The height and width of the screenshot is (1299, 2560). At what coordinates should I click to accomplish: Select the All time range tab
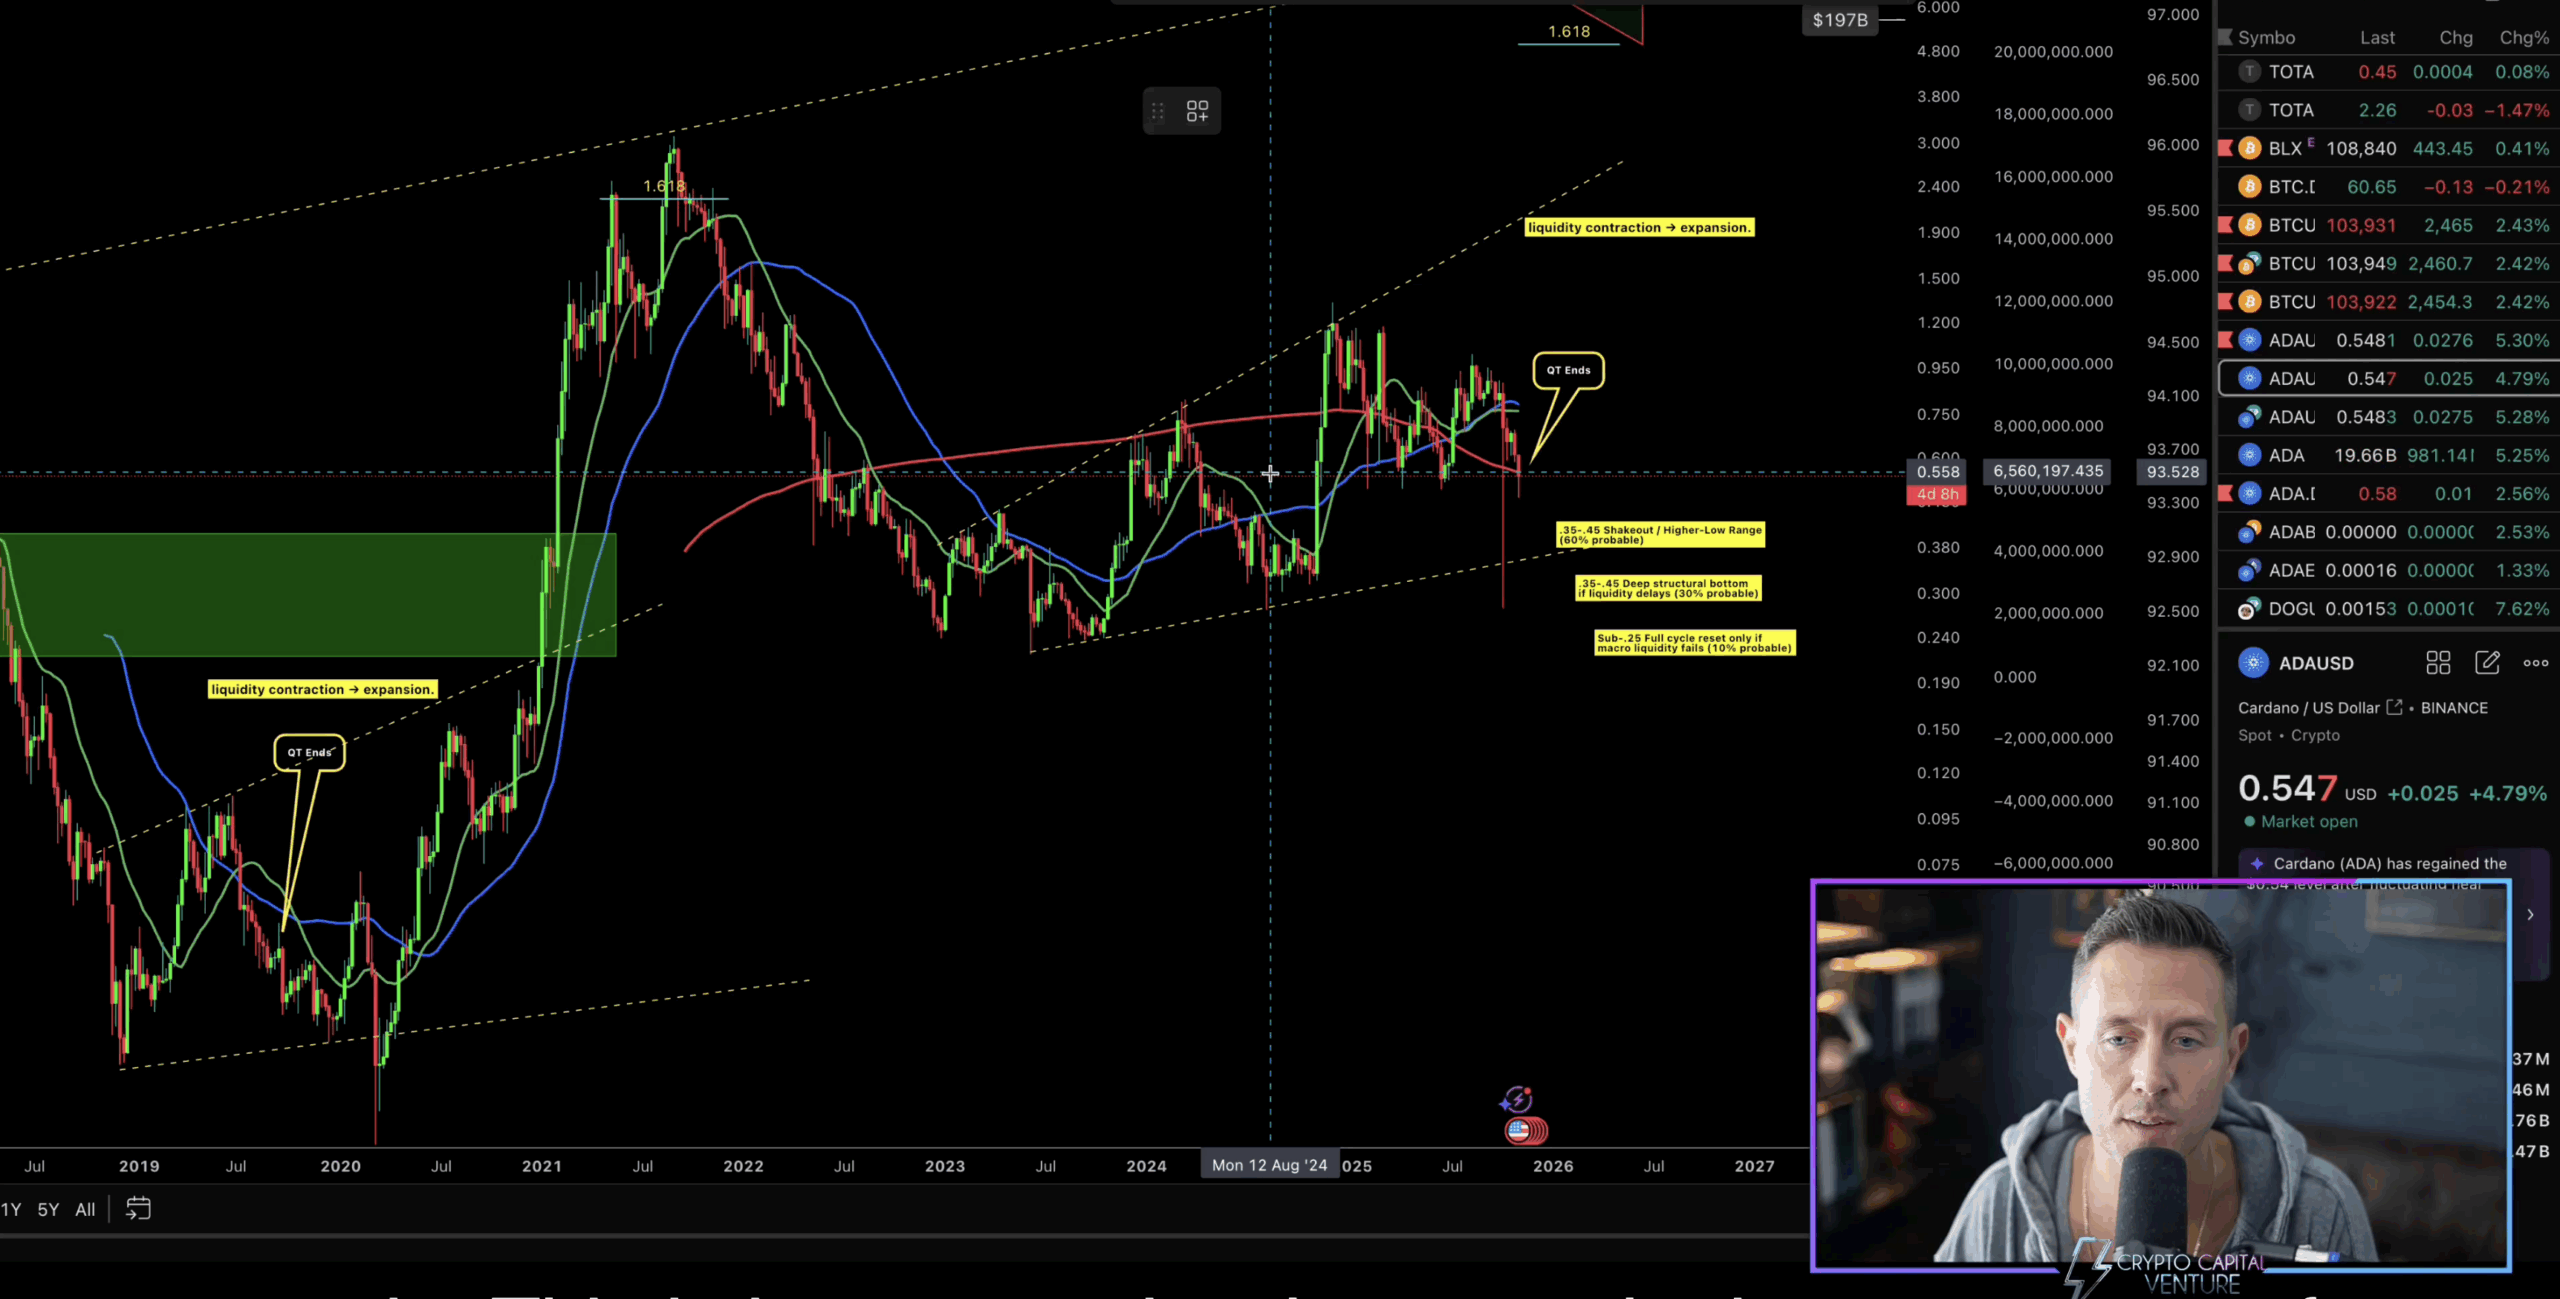pos(85,1209)
